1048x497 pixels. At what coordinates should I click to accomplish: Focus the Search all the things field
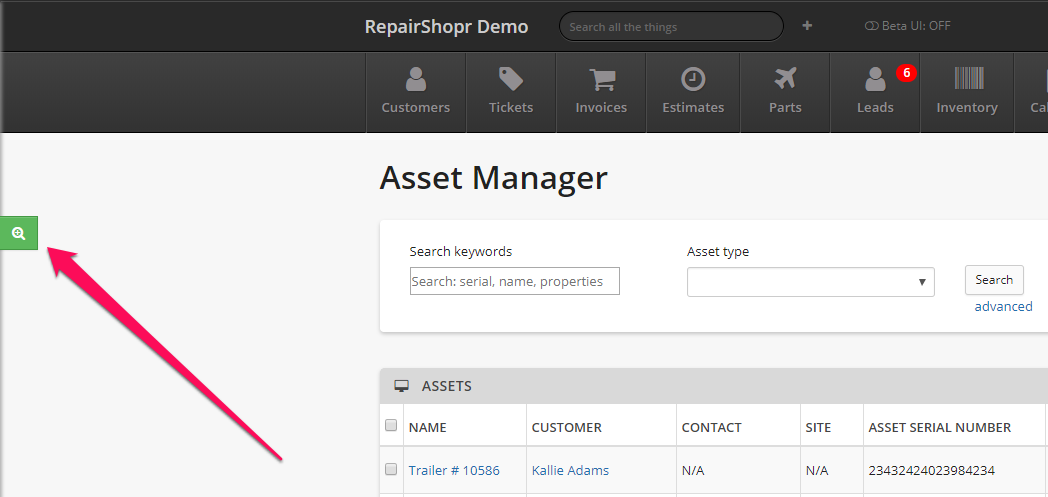[671, 27]
